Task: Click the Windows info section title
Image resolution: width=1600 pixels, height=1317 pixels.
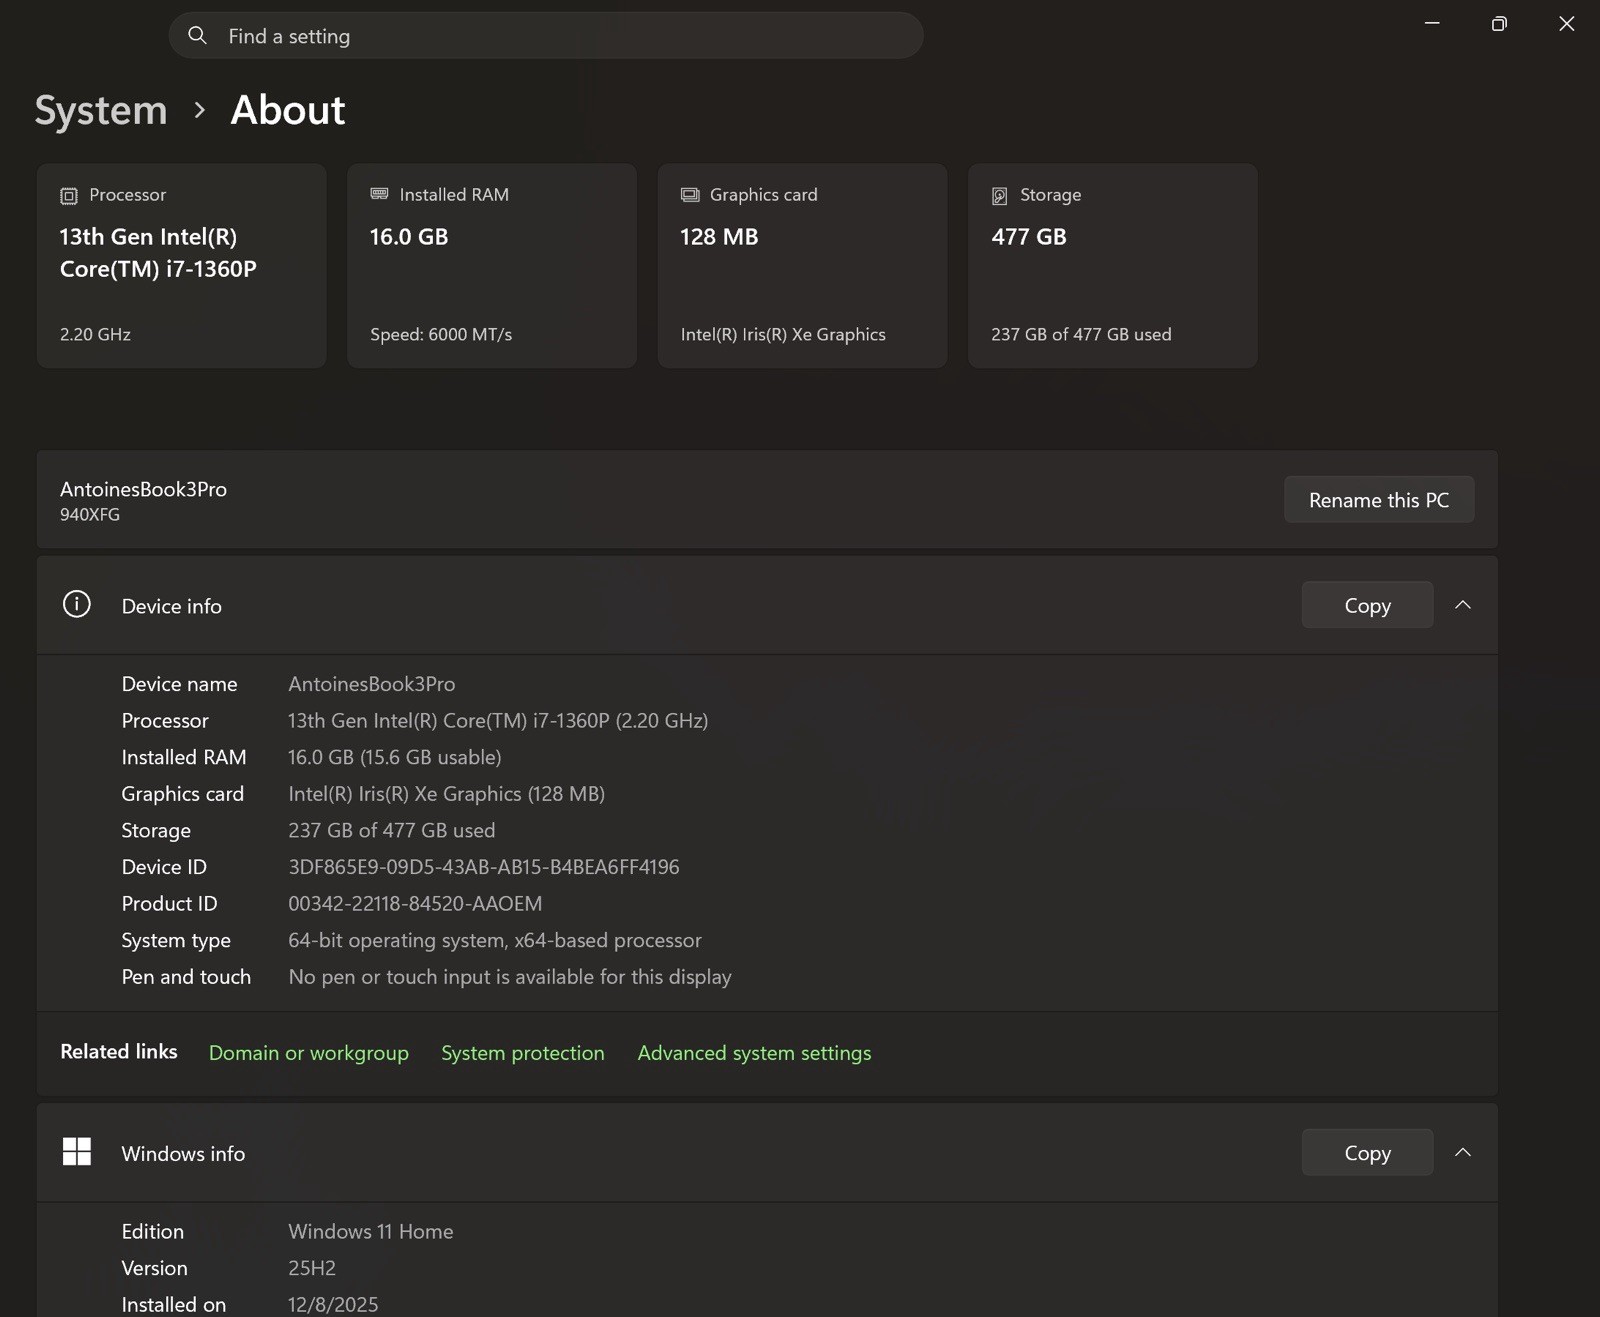Action: [183, 1154]
